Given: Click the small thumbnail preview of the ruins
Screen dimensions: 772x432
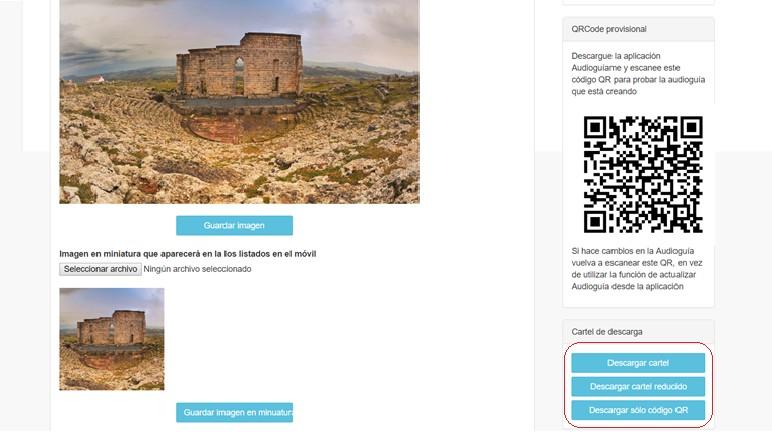Looking at the screenshot, I should click(x=112, y=339).
